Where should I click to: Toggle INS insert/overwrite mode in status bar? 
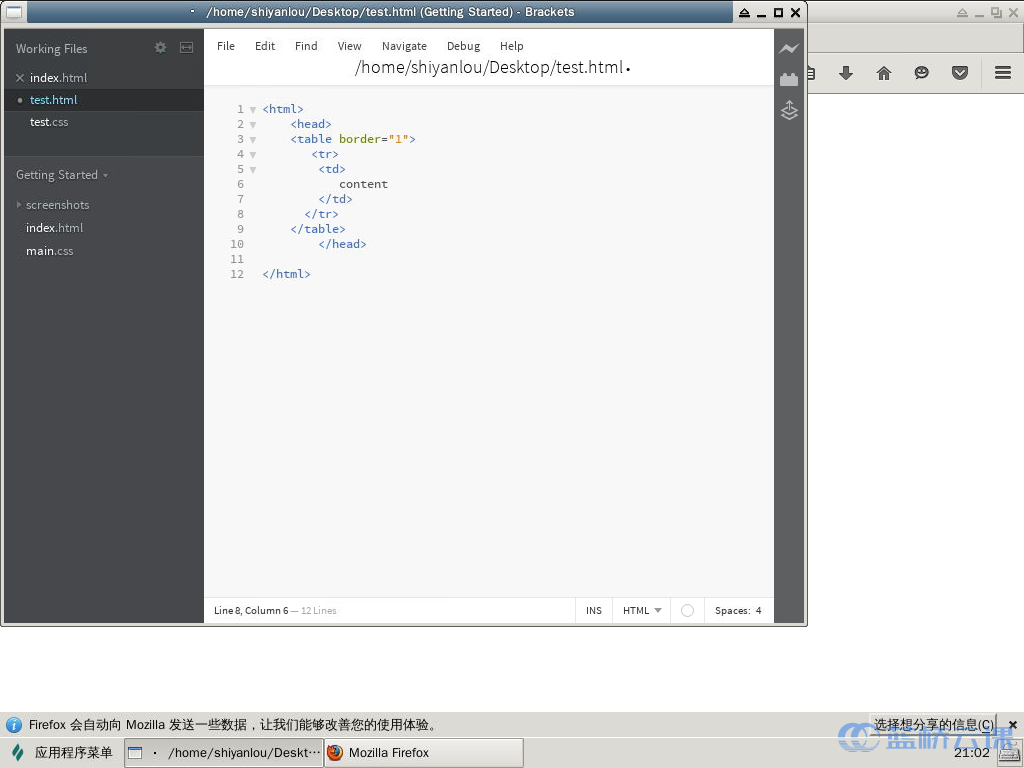click(594, 611)
